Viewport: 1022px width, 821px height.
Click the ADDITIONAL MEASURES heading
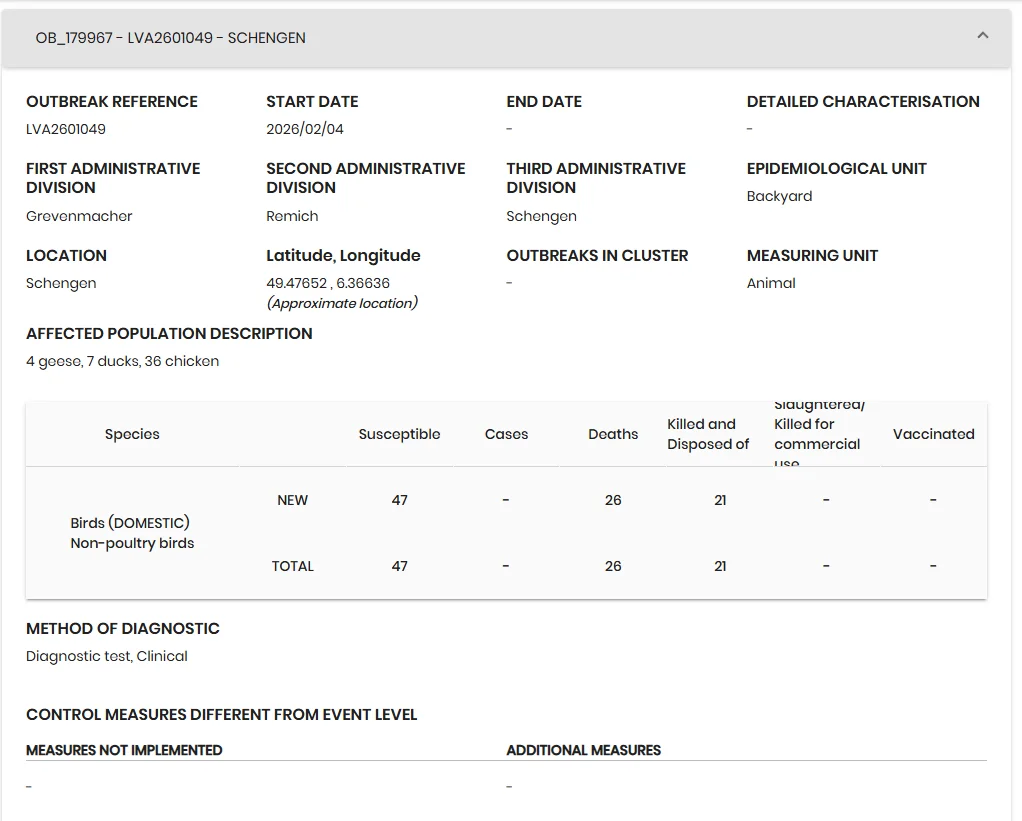[x=583, y=750]
